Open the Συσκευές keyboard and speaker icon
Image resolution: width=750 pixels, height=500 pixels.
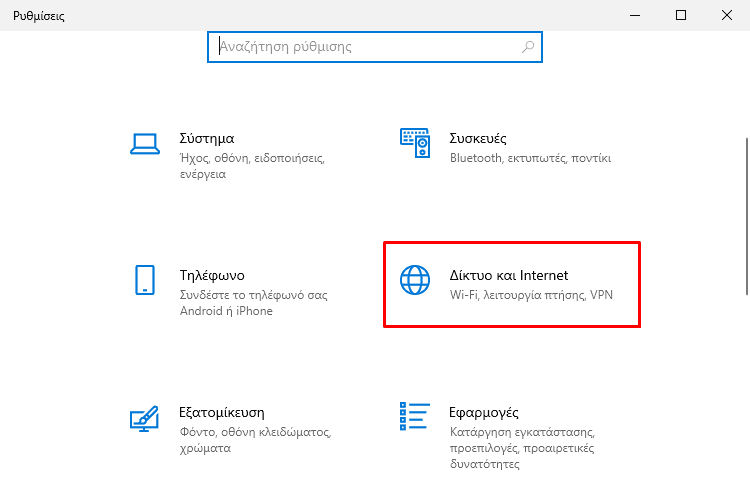(415, 143)
